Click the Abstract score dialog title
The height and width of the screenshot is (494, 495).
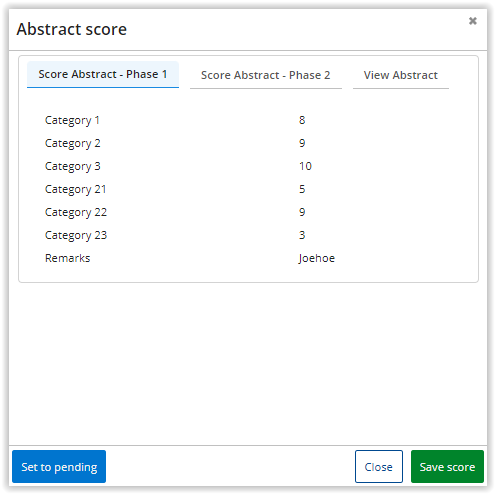coord(72,29)
